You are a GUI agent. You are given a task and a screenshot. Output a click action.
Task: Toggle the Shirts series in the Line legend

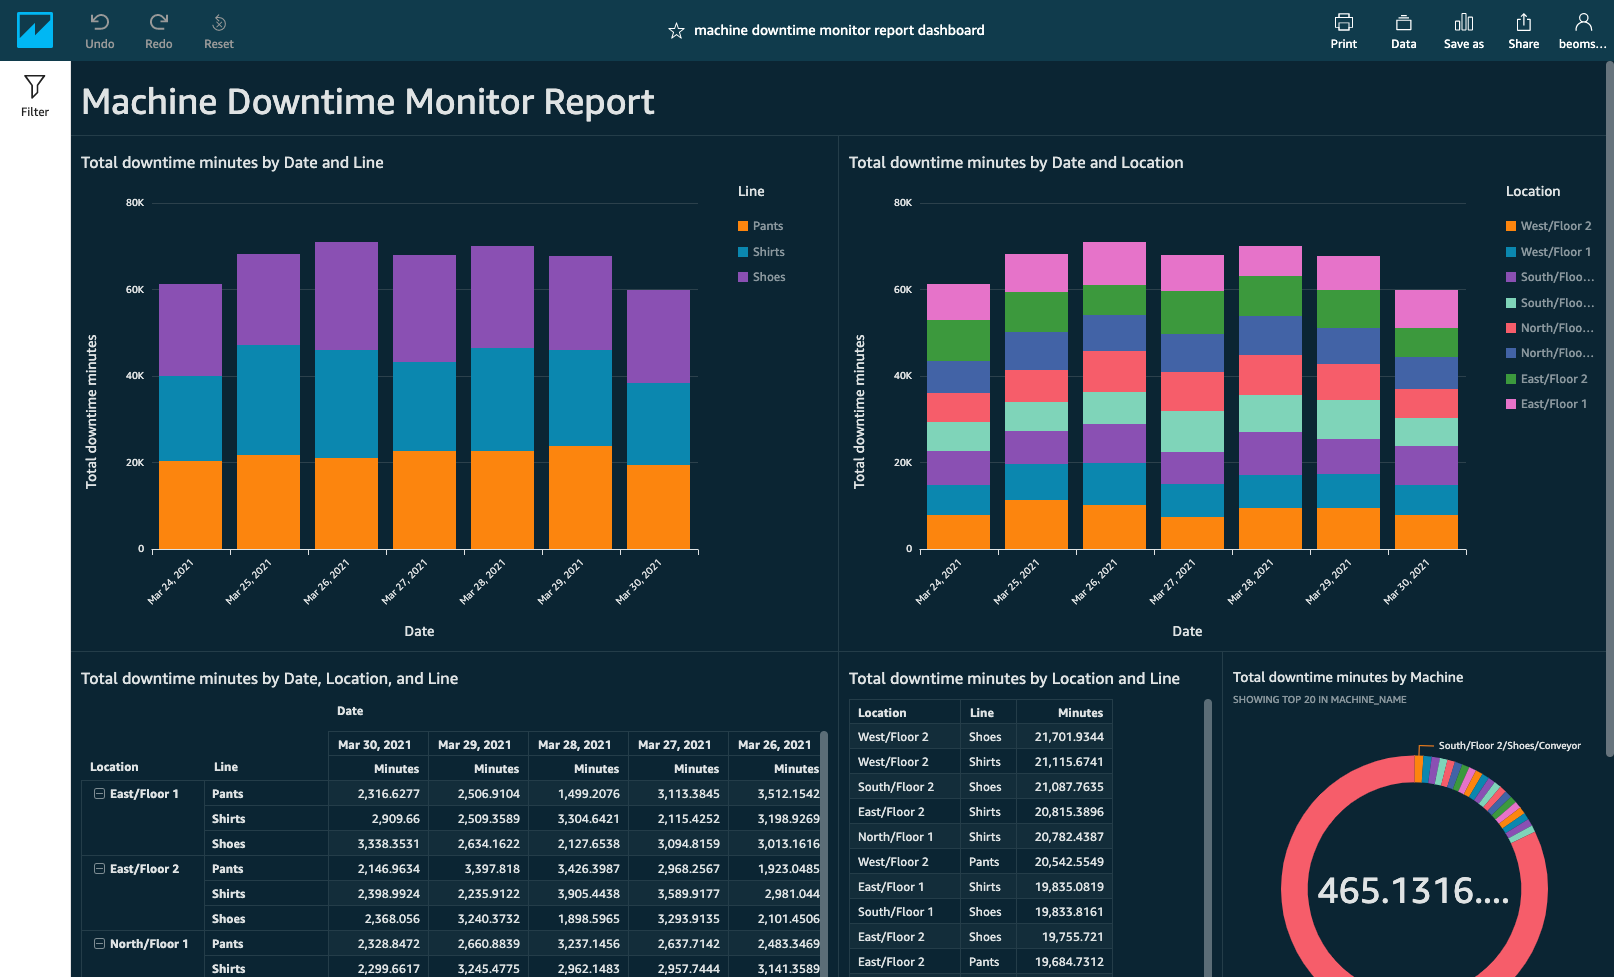(x=769, y=251)
